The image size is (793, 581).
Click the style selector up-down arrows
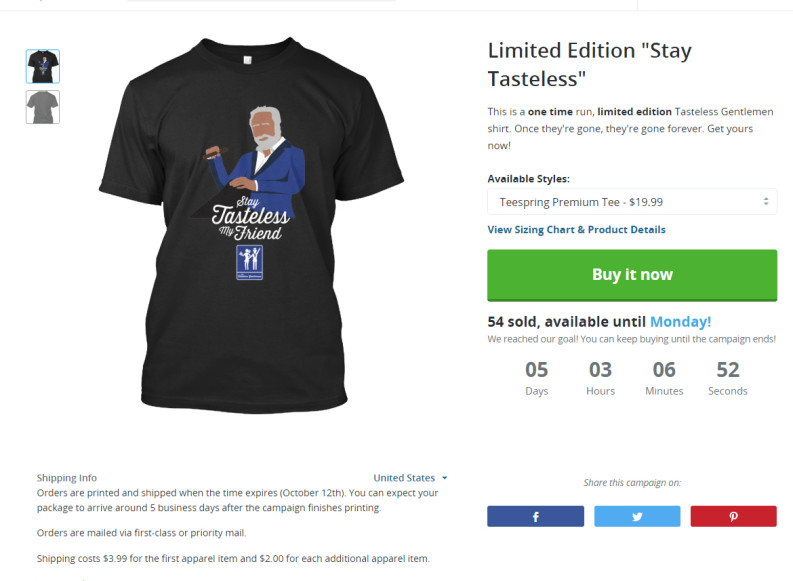point(766,201)
